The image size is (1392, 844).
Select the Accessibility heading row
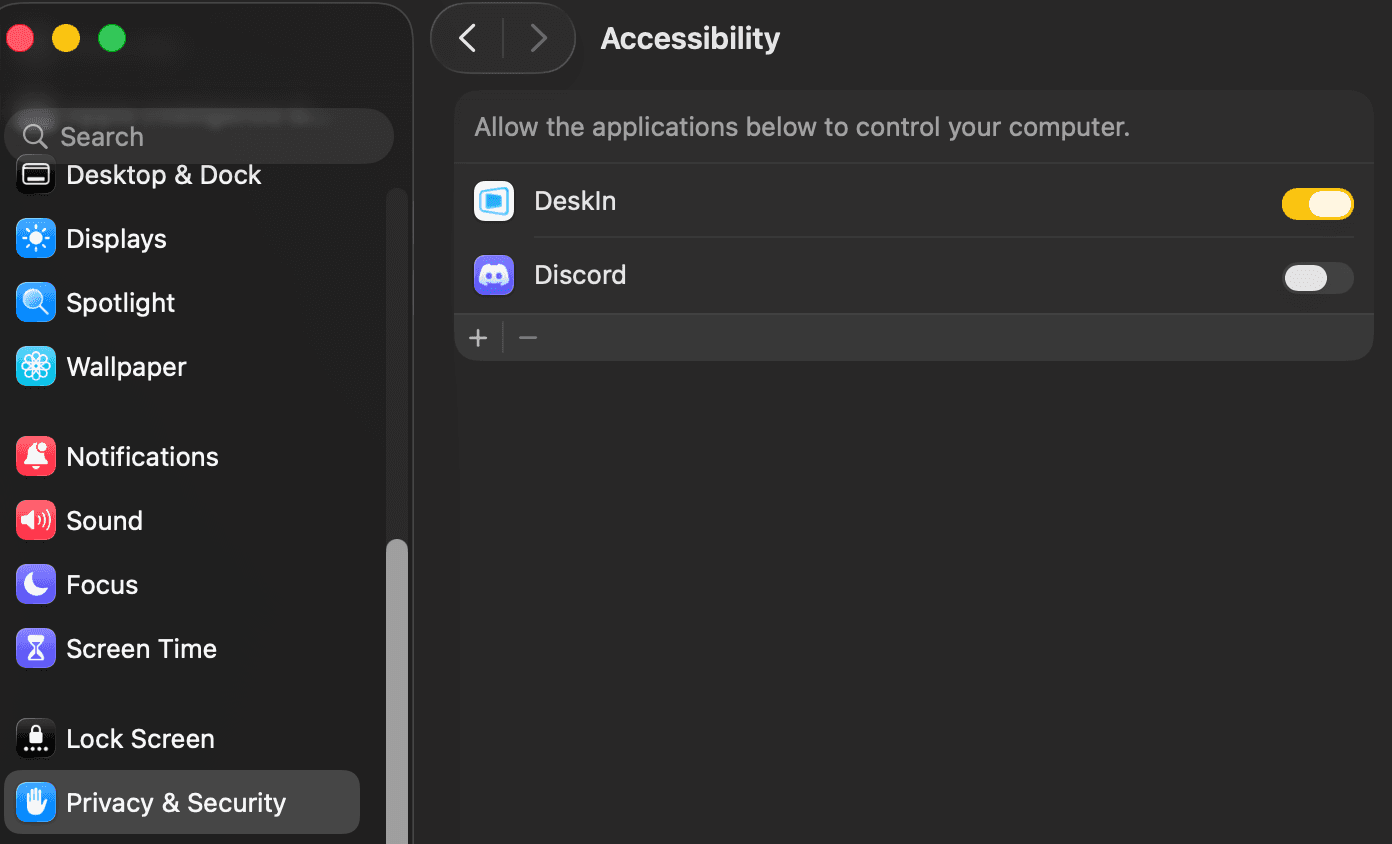point(689,38)
